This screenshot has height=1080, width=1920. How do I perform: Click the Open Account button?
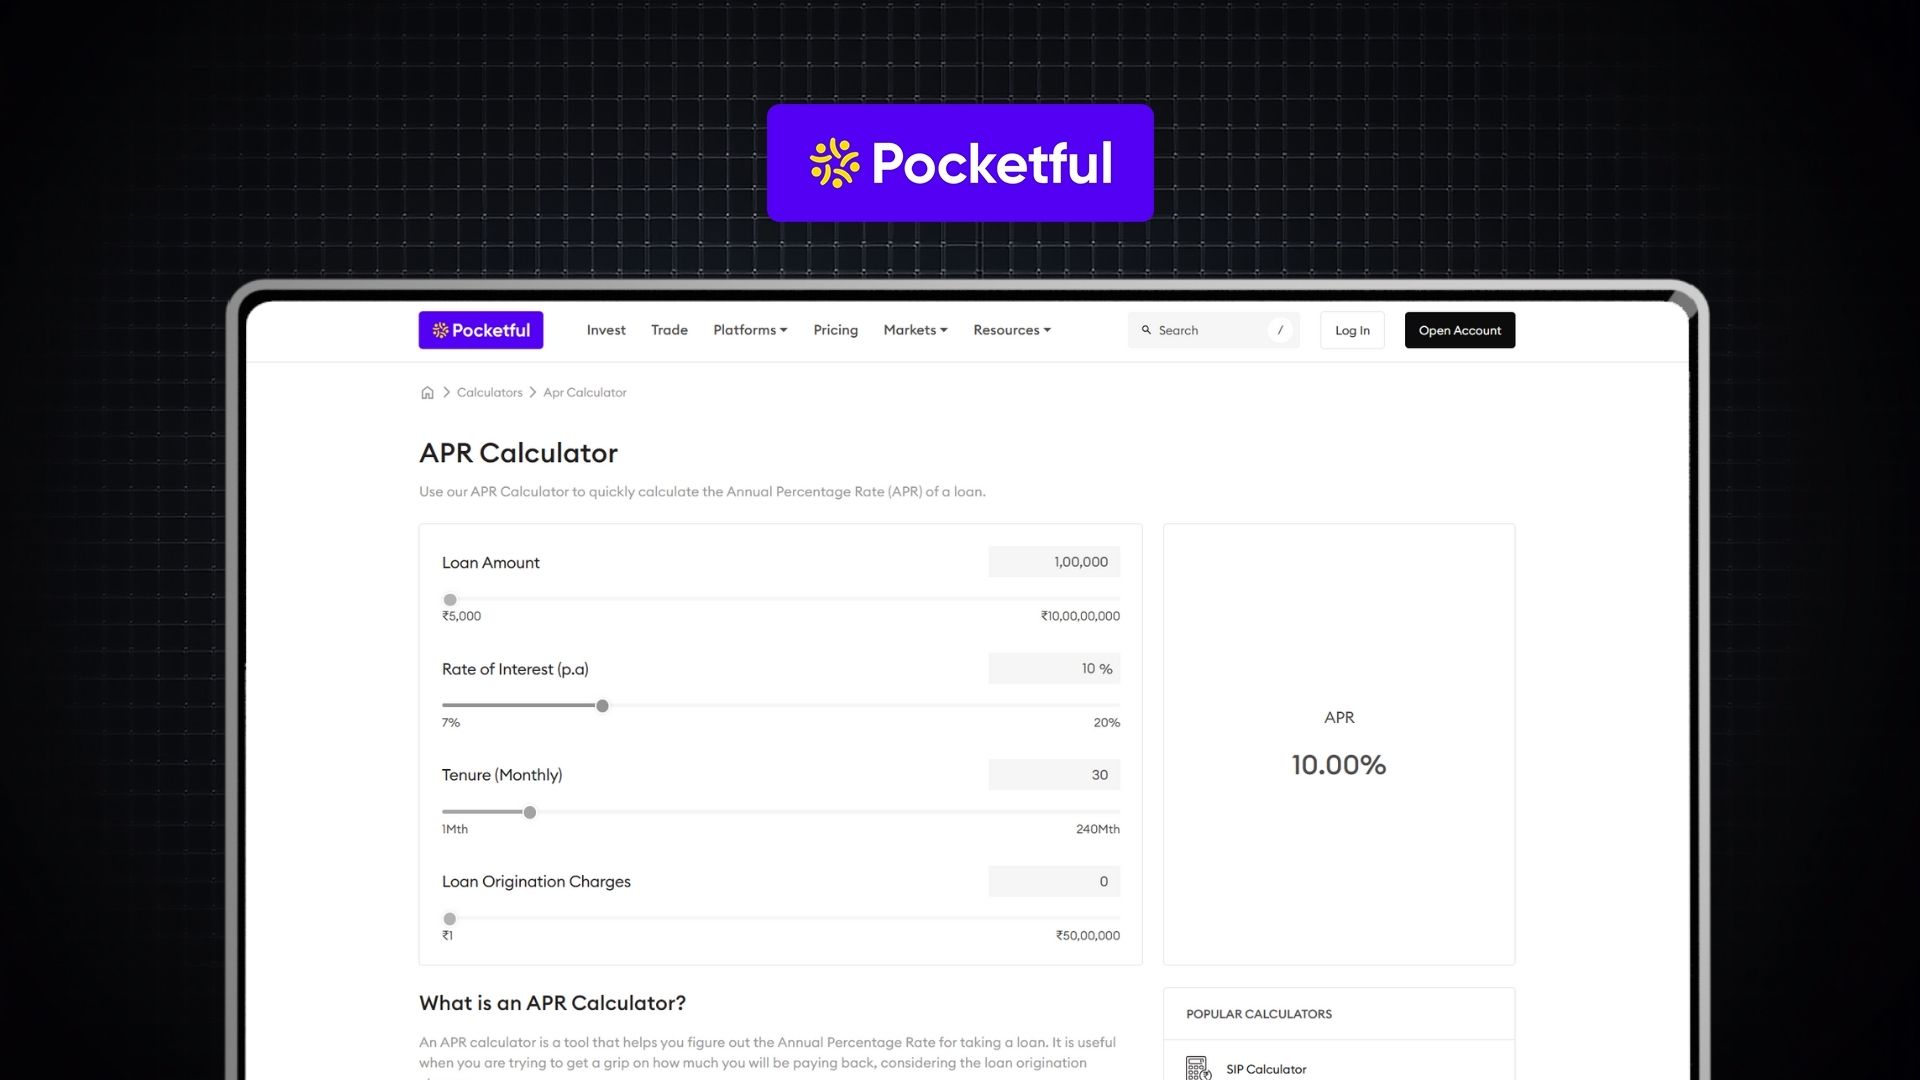[x=1459, y=330]
